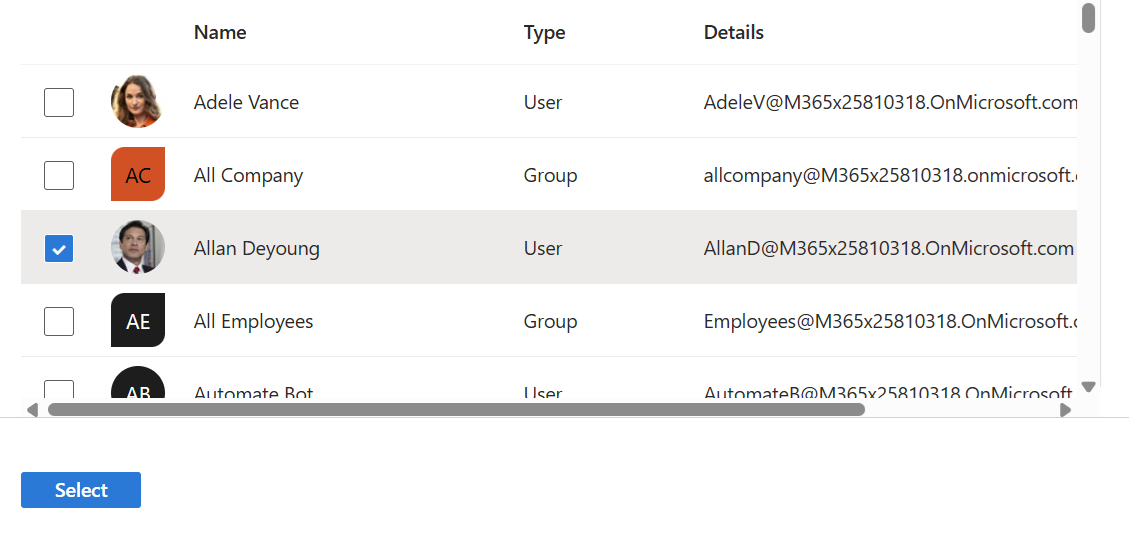Click the black AE group avatar
The width and height of the screenshot is (1129, 537).
(x=138, y=321)
